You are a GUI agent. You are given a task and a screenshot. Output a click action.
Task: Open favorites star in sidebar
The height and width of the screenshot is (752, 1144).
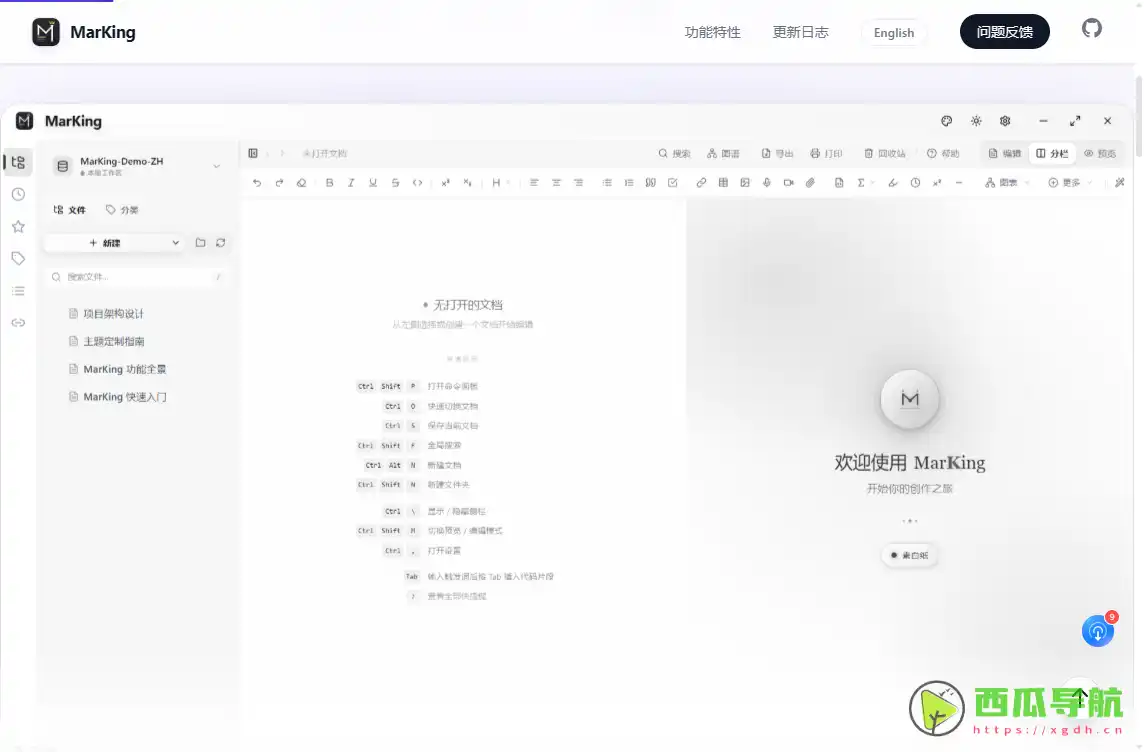[x=18, y=227]
